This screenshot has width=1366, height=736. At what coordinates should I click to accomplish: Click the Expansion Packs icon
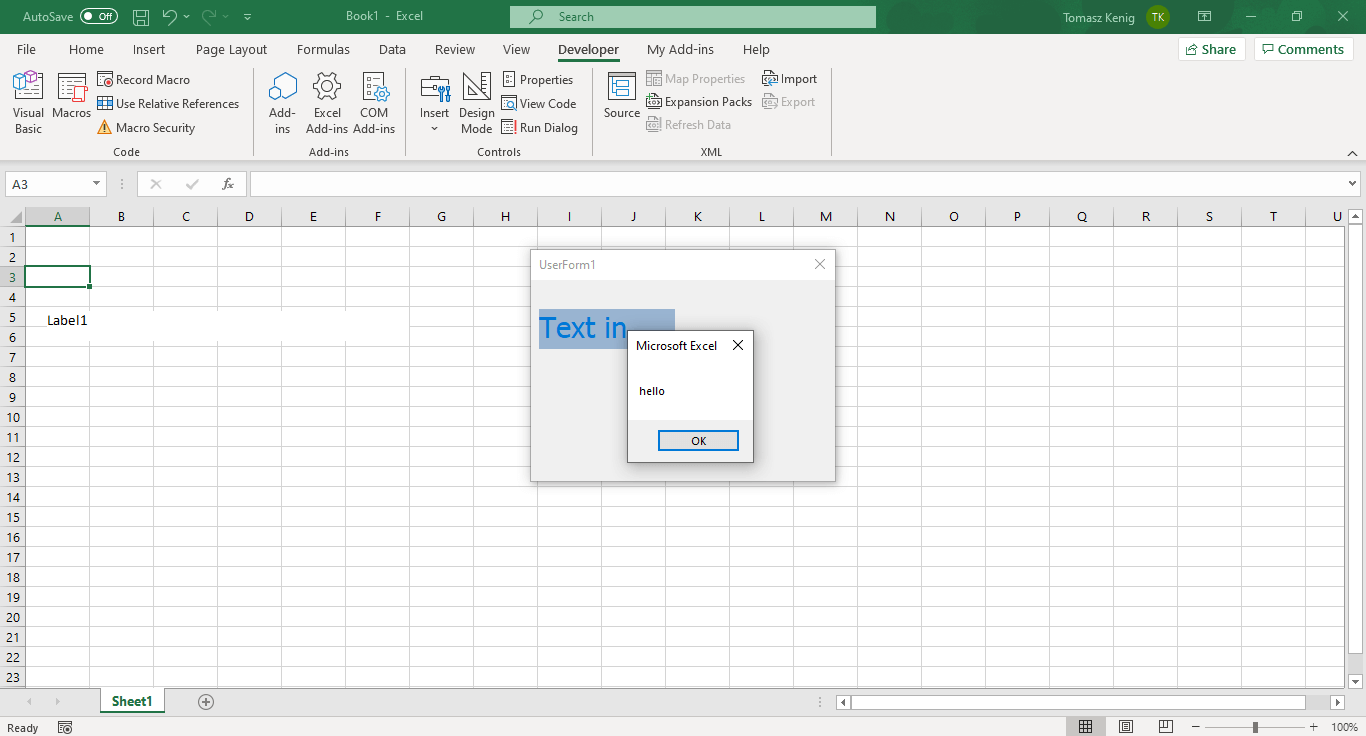pos(699,101)
